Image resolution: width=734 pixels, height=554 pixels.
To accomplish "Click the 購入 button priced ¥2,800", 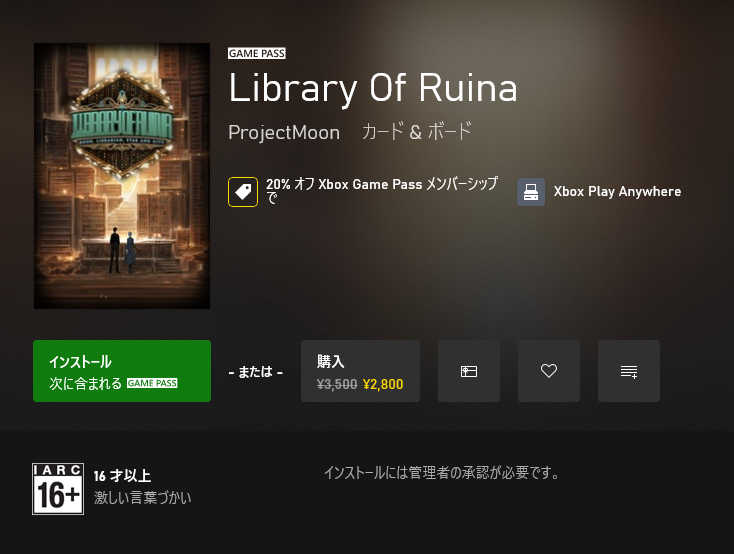I will tap(360, 371).
